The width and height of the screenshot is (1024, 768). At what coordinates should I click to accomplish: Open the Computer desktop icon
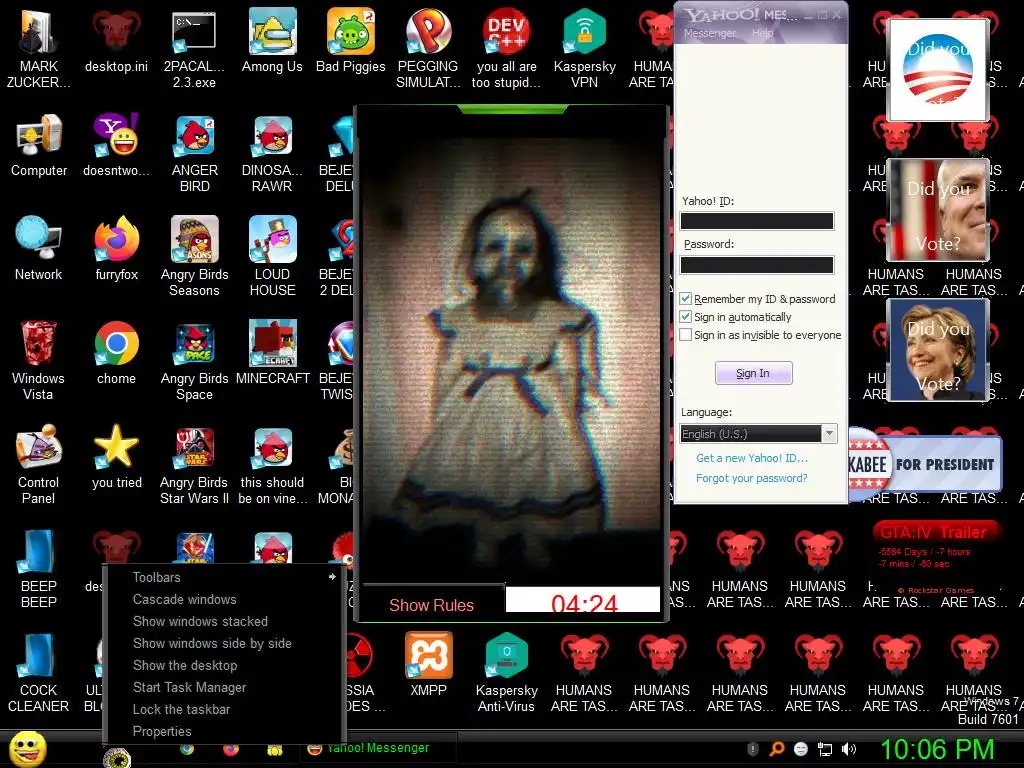click(x=39, y=145)
